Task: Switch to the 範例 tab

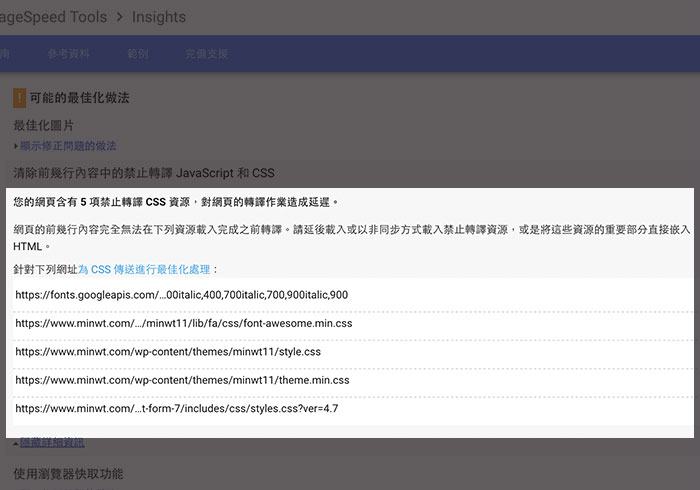Action: click(137, 54)
